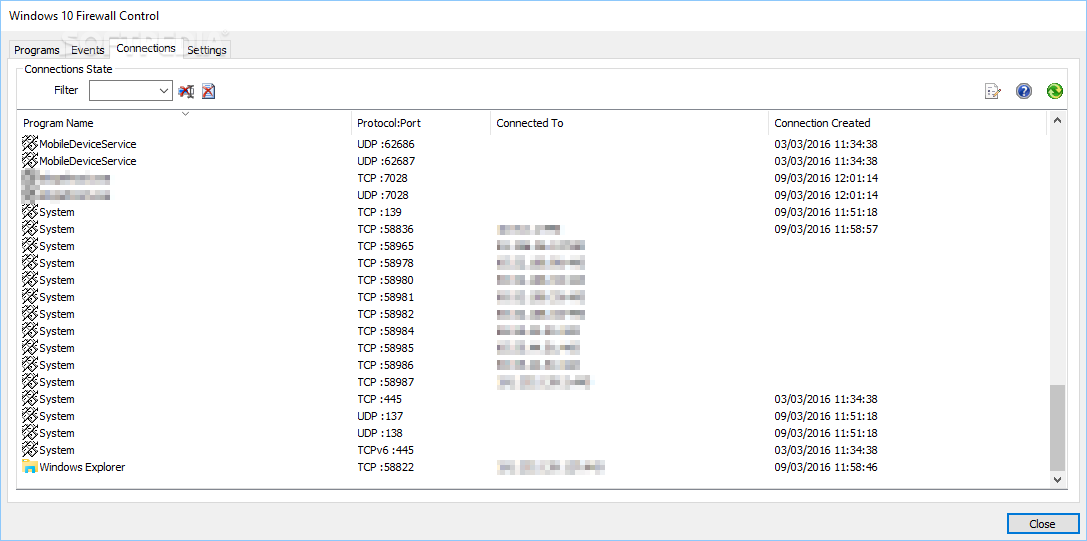Click the 09/03/2016 11:58:46 timestamp

(x=826, y=467)
